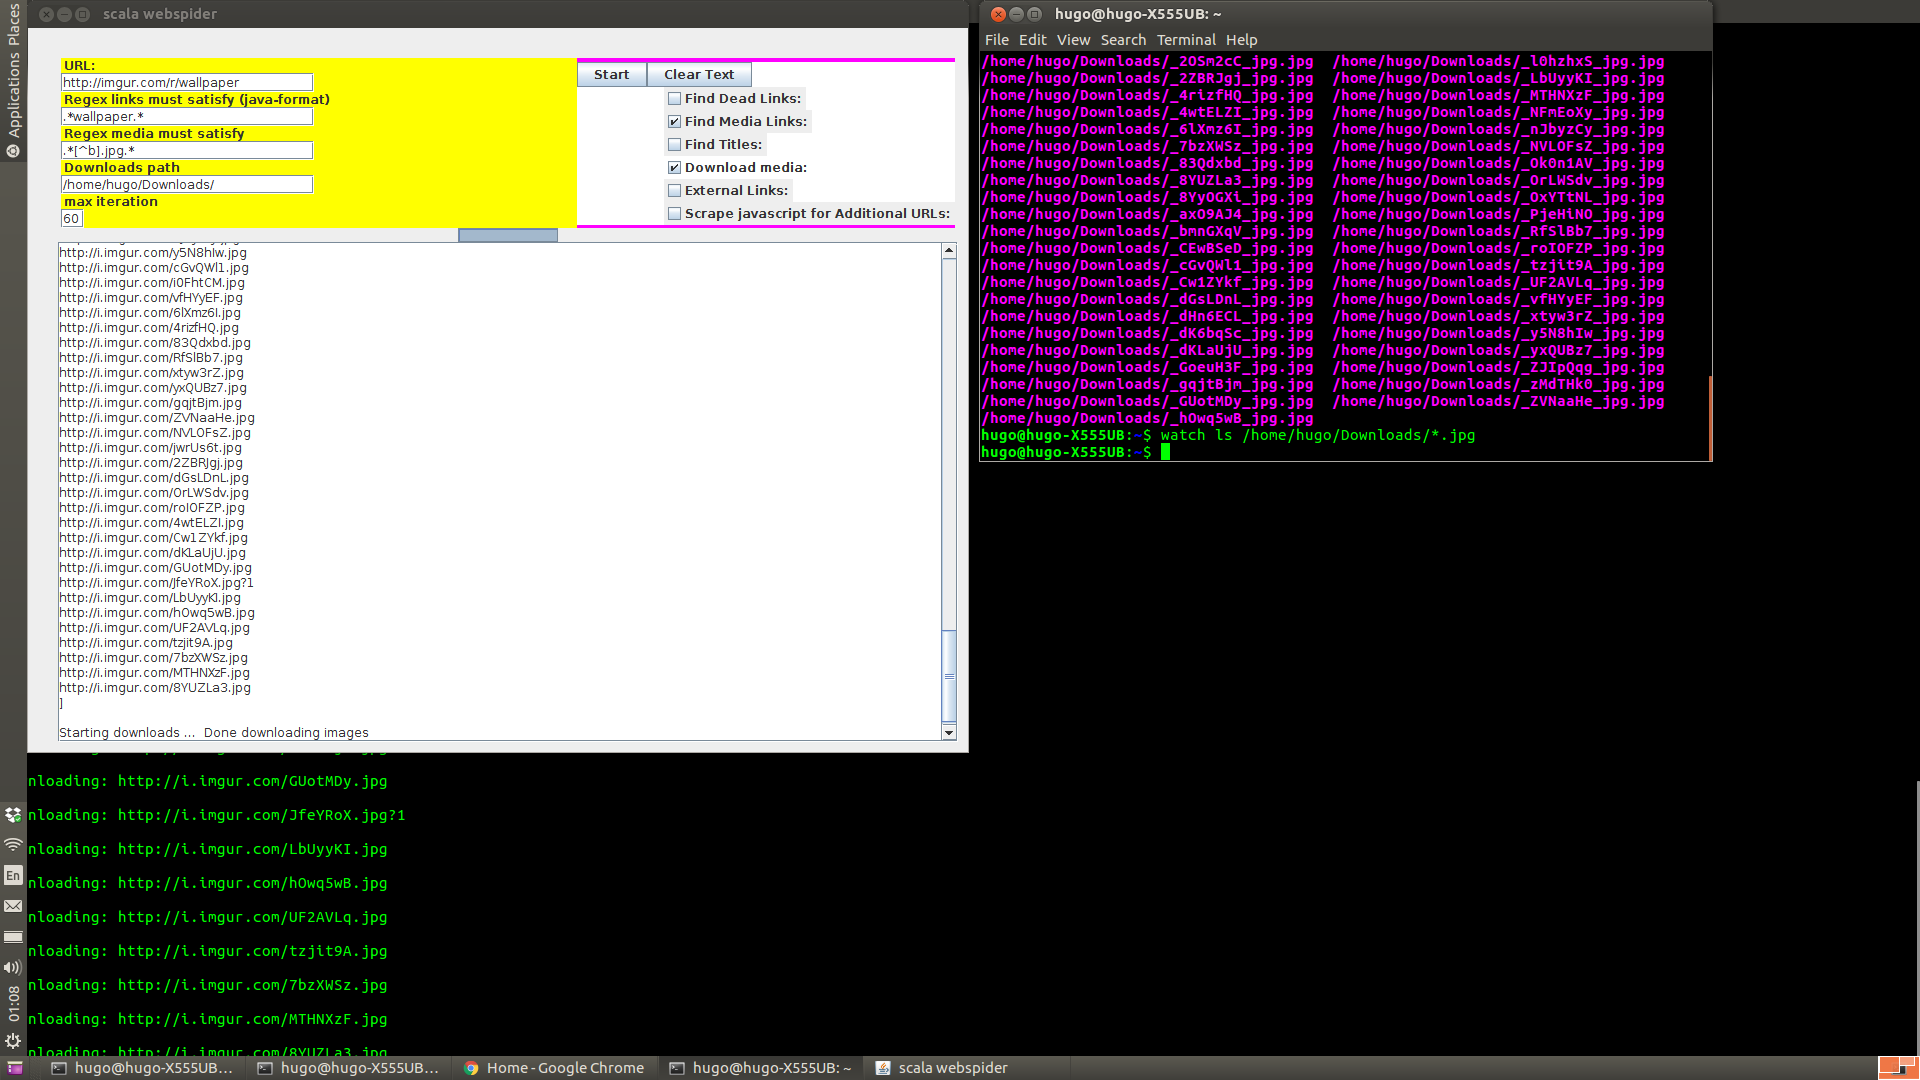This screenshot has height=1080, width=1920.
Task: Click the Dropbox sync status icon
Action: coord(13,814)
